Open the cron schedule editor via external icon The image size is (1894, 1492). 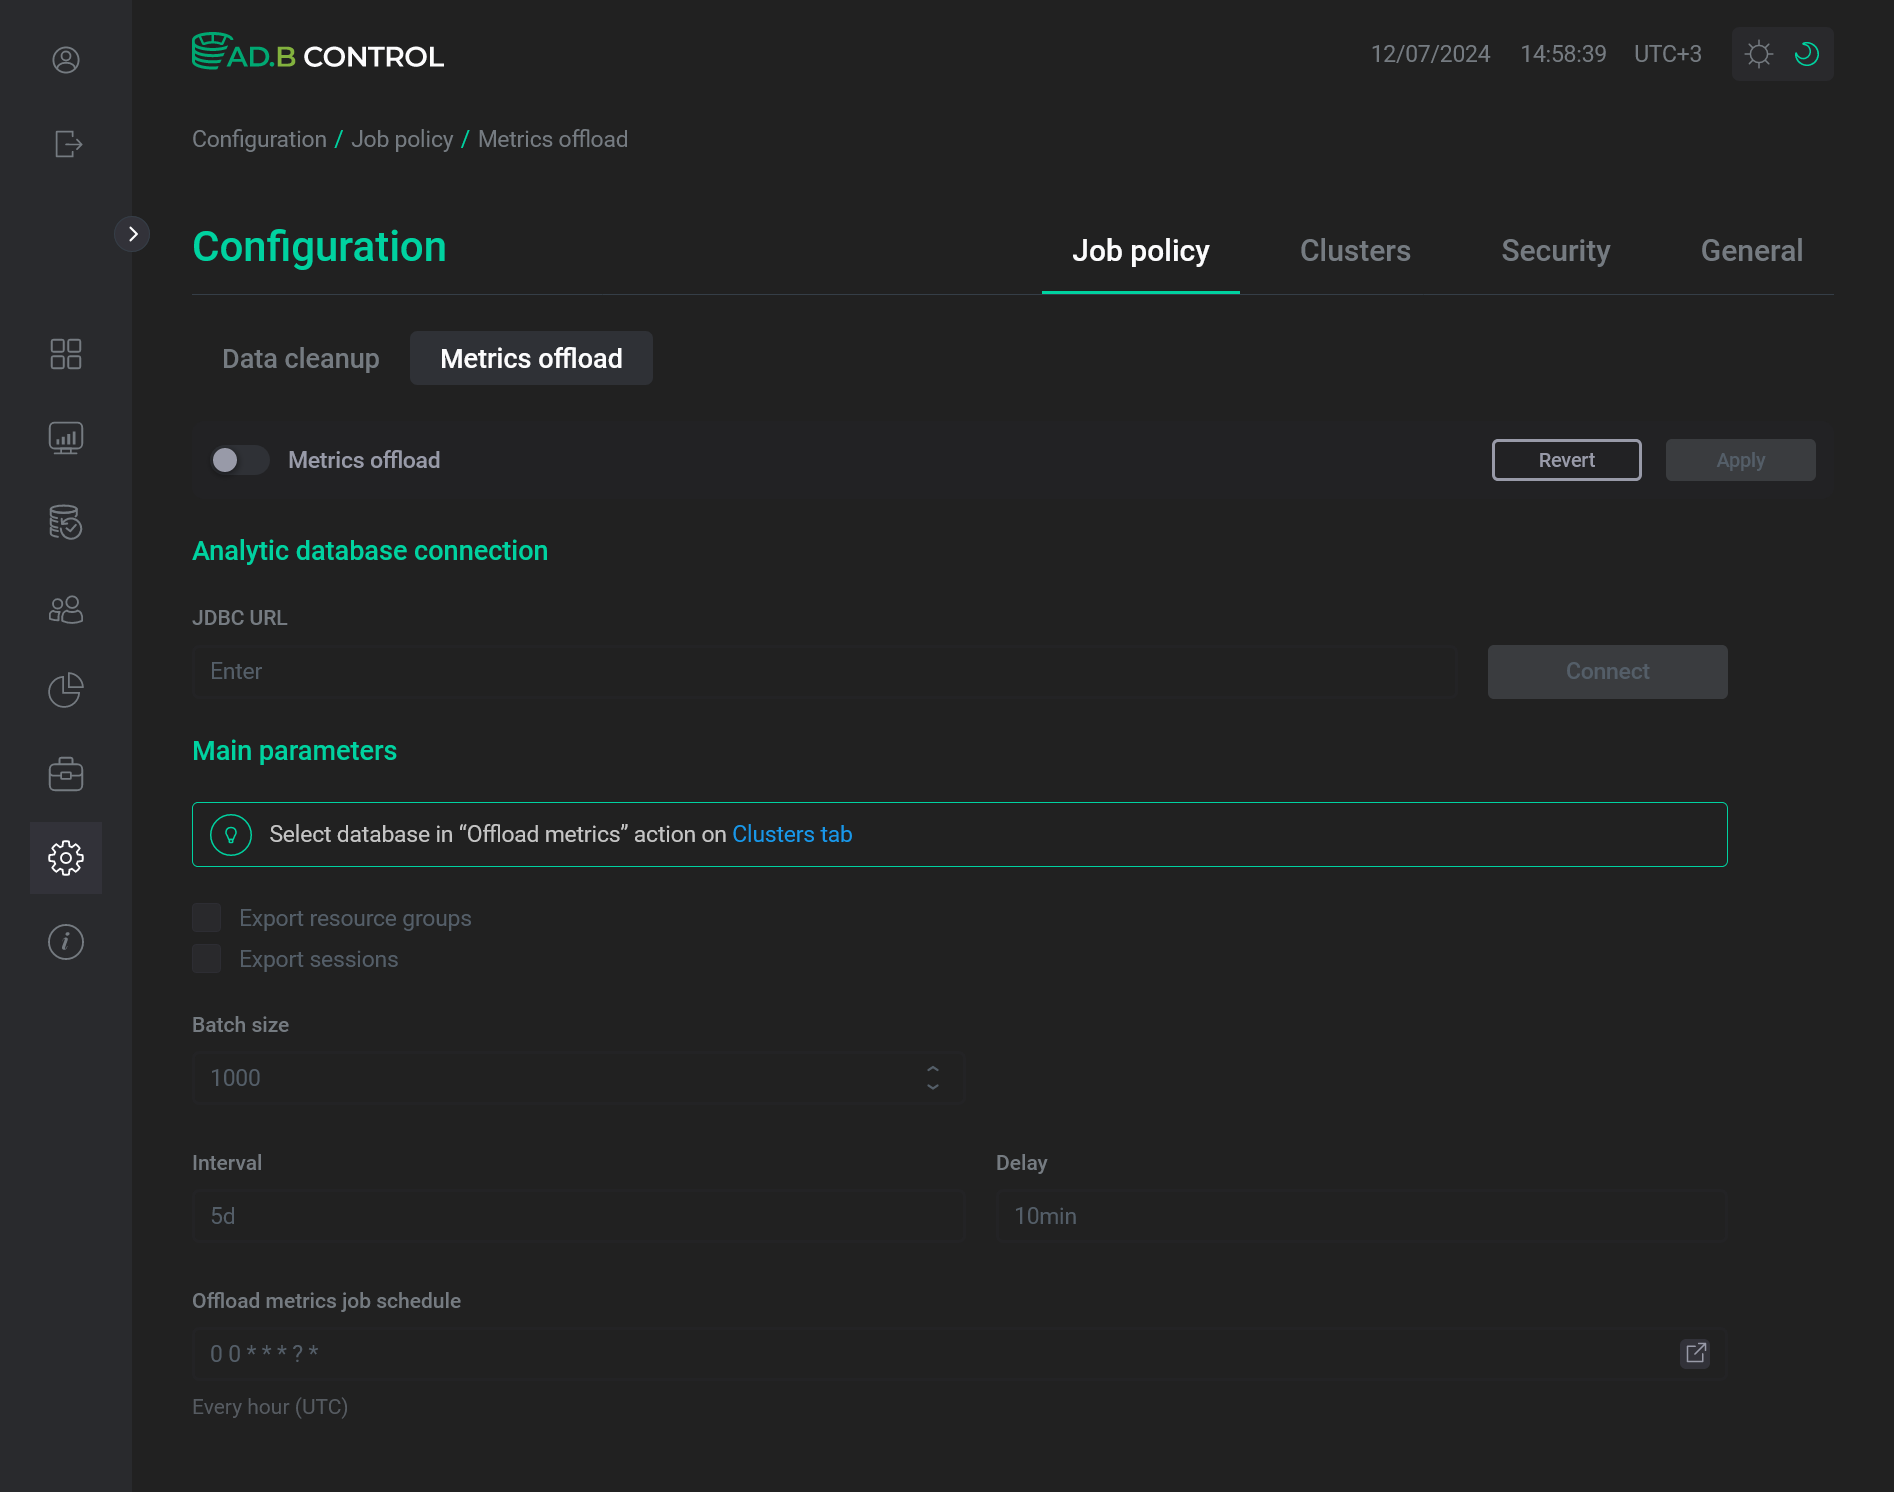pos(1695,1353)
